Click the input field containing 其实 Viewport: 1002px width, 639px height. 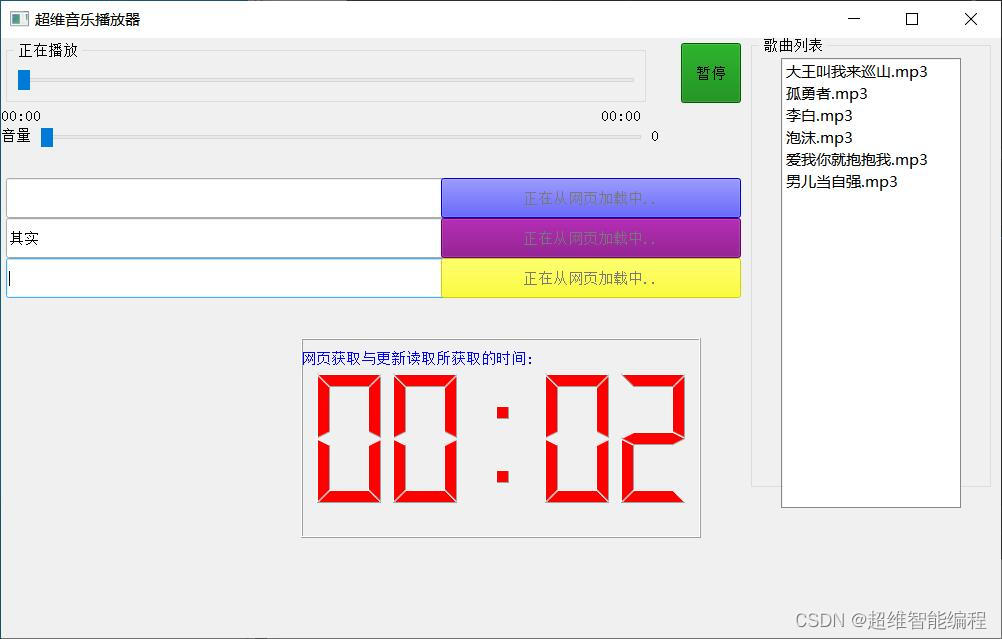click(224, 238)
